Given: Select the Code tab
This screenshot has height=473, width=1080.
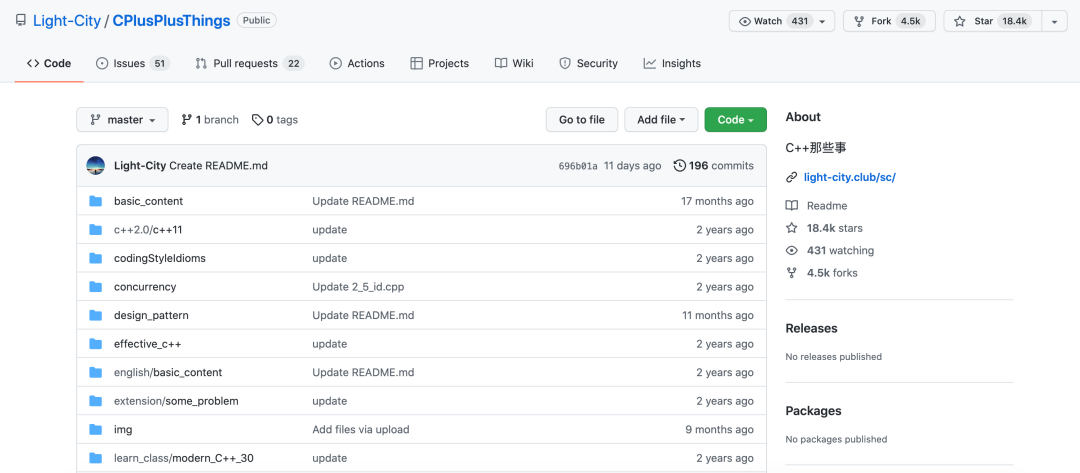Looking at the screenshot, I should click(49, 63).
